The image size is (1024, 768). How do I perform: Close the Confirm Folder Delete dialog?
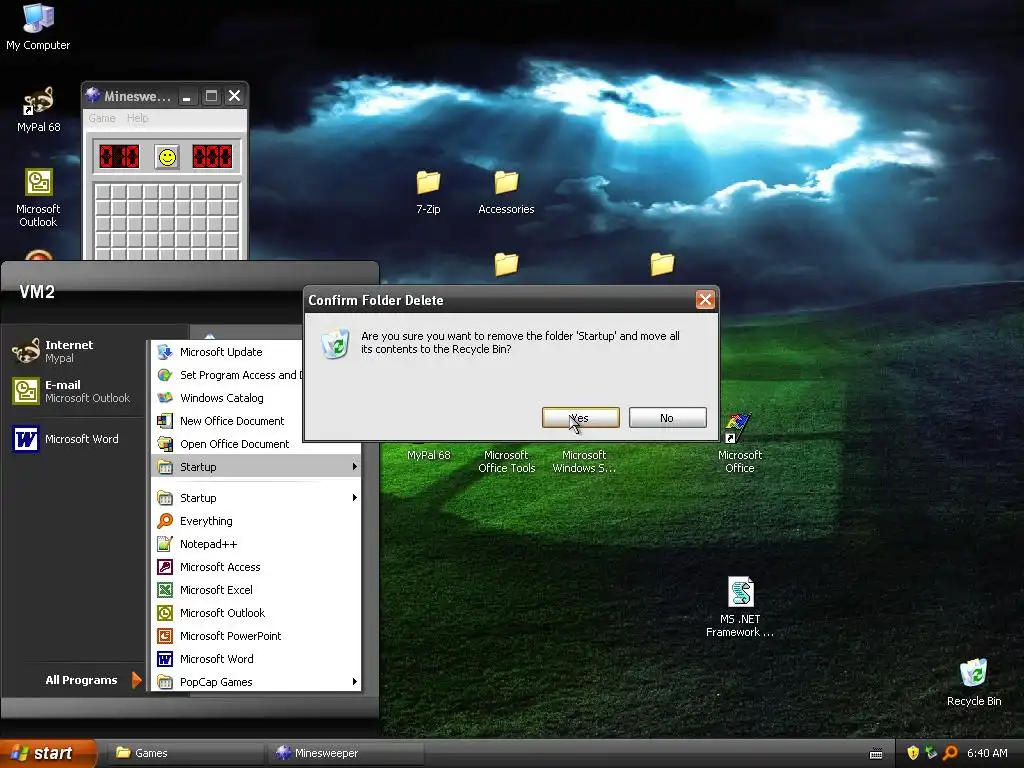point(705,300)
